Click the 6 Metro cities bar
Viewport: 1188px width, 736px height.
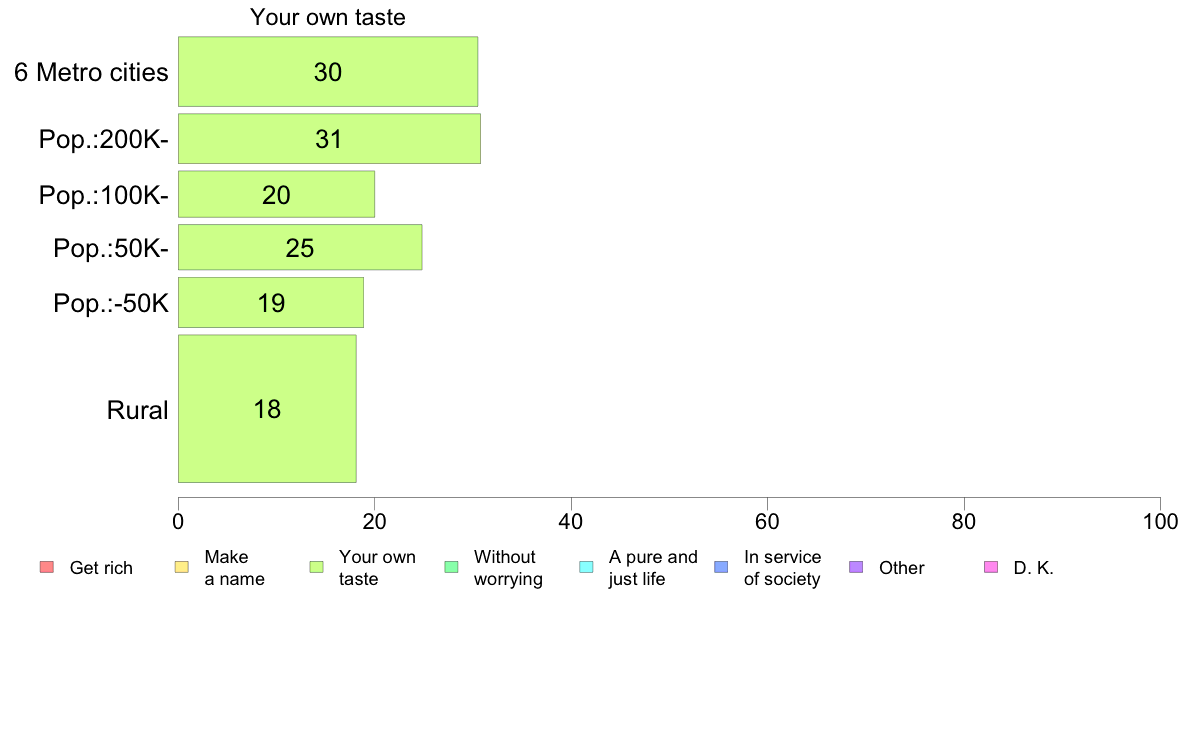click(x=328, y=71)
